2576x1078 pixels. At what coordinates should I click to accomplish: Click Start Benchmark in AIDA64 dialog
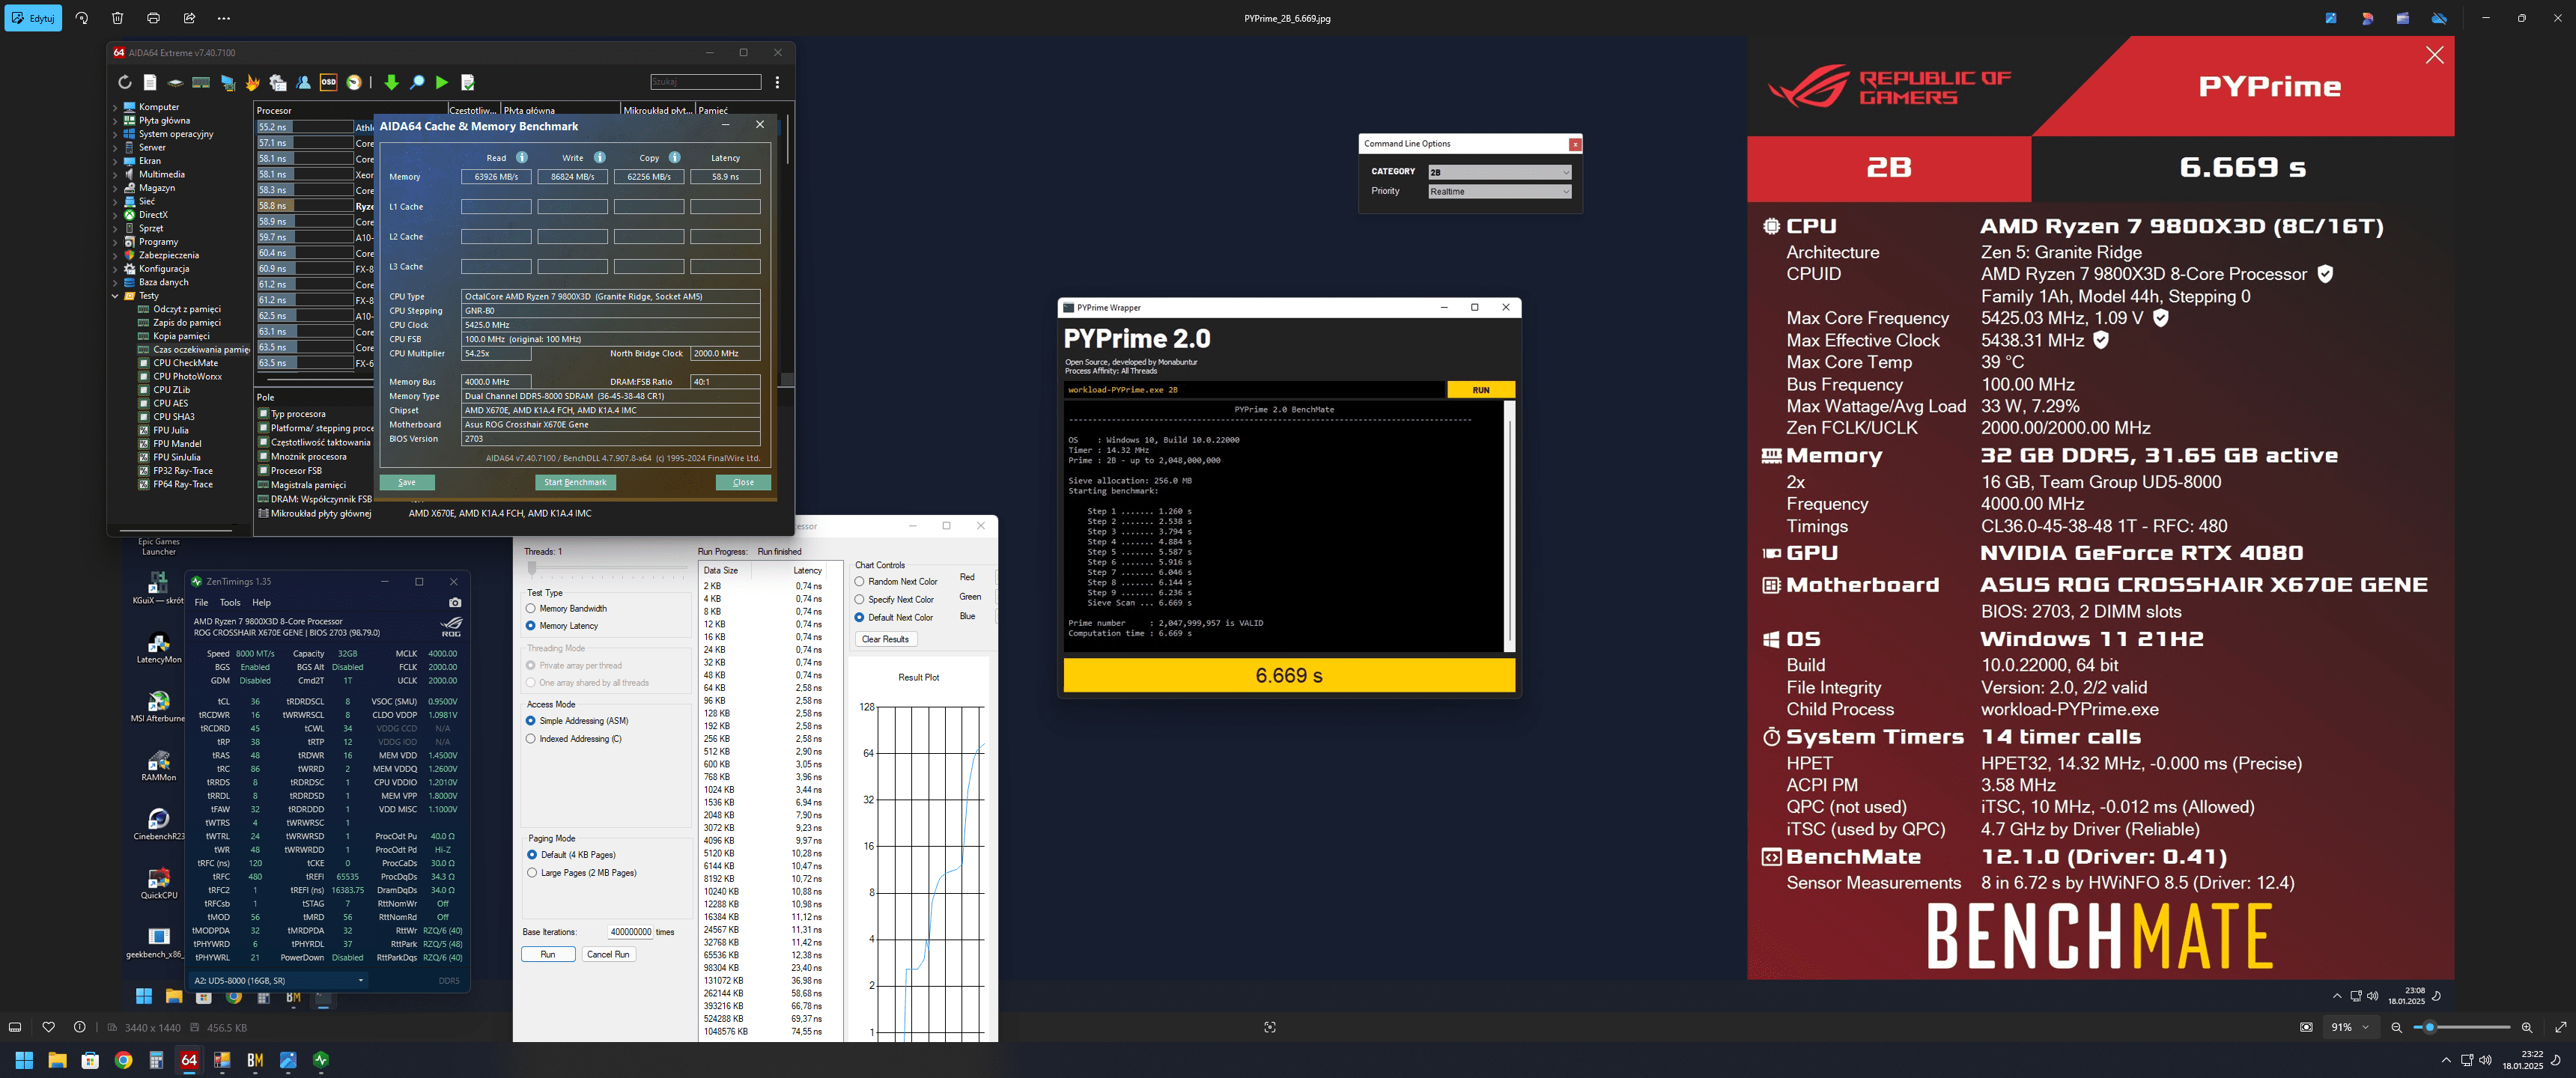tap(575, 482)
